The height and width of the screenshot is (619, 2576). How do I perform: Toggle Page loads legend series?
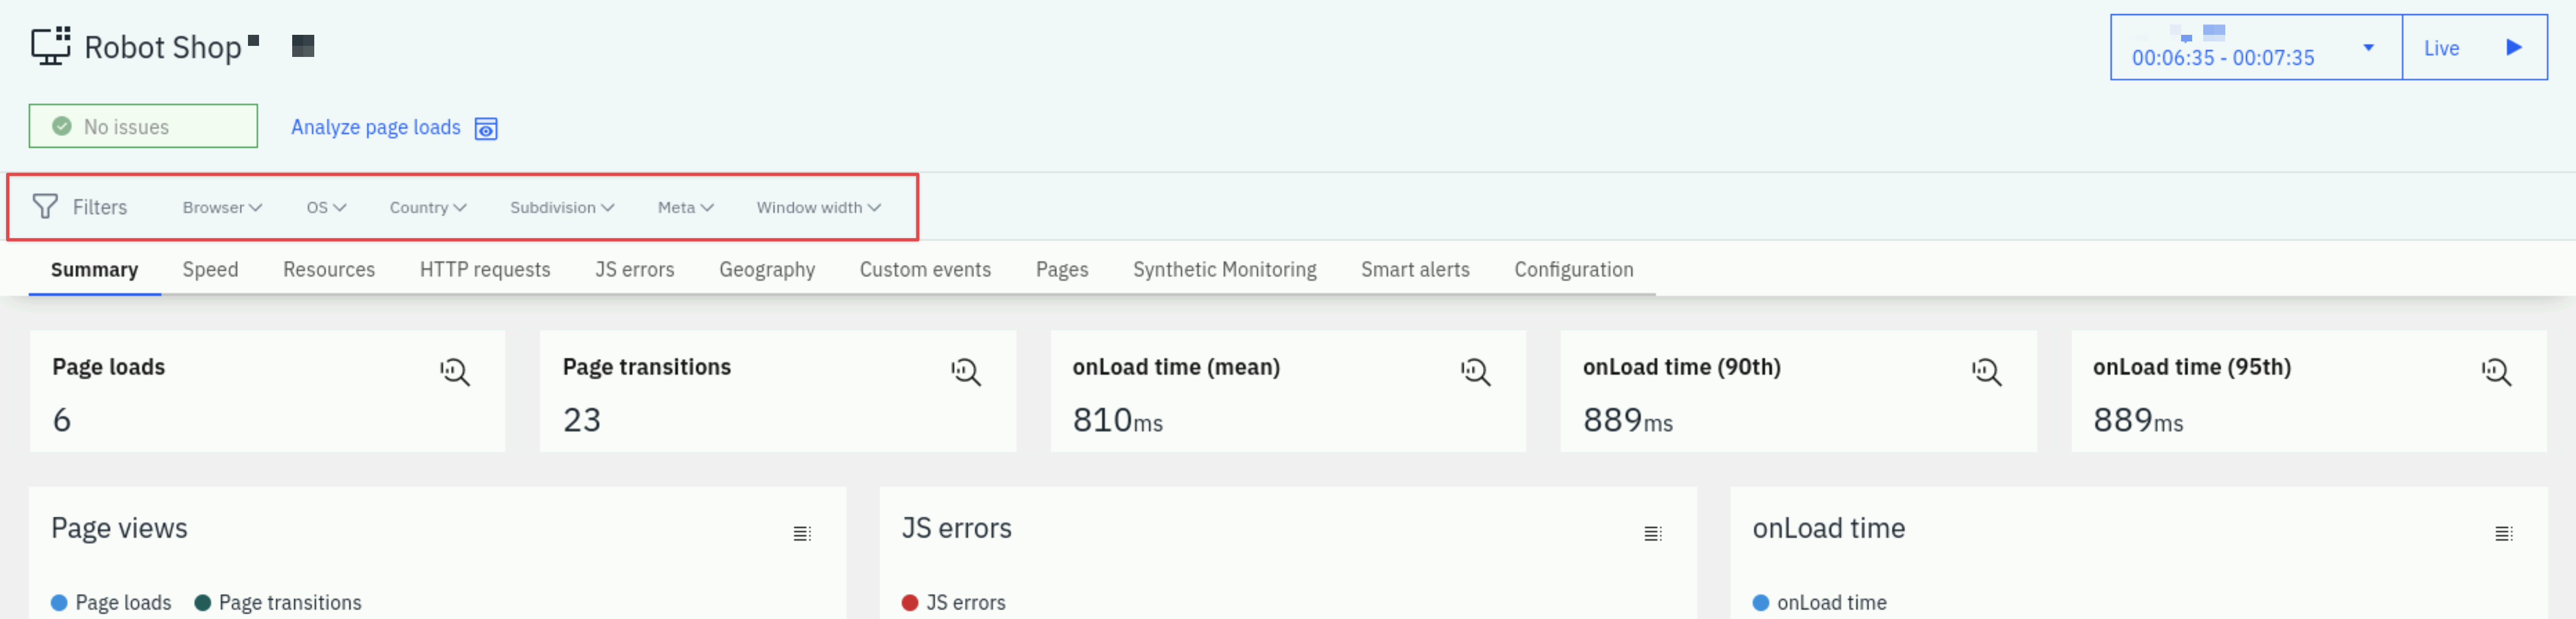point(111,602)
